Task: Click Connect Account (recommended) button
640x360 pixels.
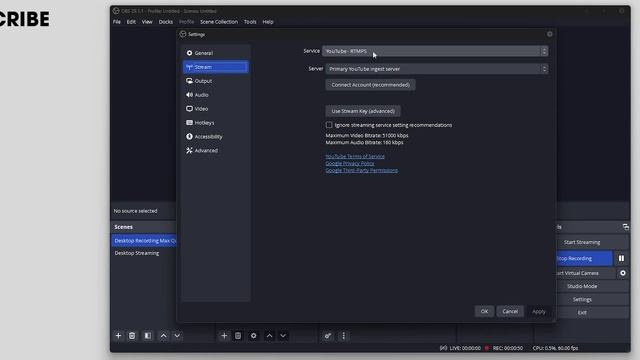Action: click(x=371, y=85)
